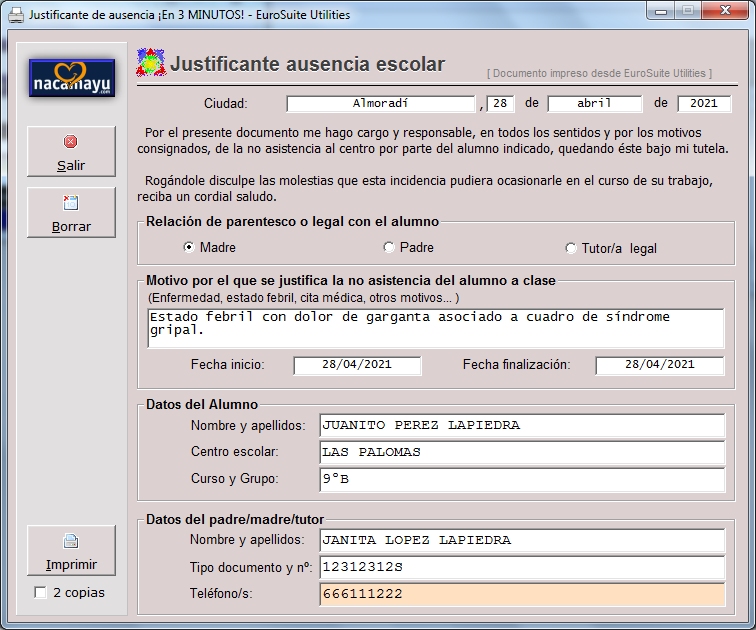Click the printer icon in title bar
The image size is (756, 630).
point(16,15)
